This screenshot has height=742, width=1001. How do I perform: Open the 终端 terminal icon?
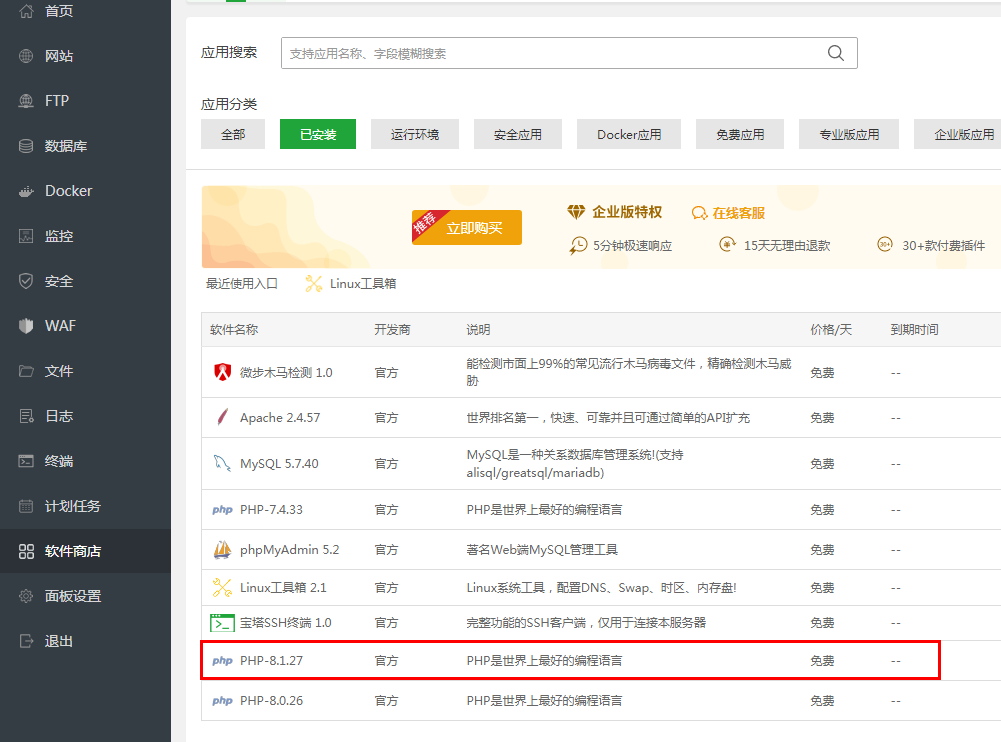[x=26, y=461]
